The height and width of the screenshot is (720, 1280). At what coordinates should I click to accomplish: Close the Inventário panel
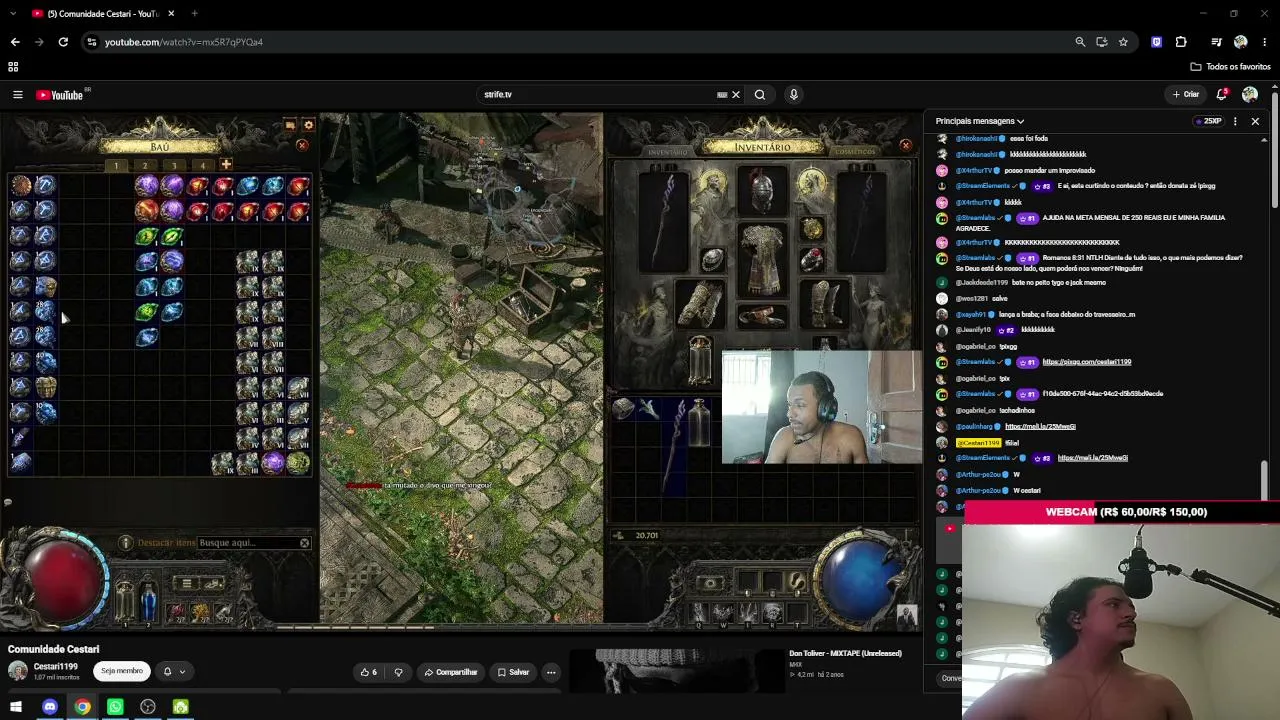[x=905, y=145]
